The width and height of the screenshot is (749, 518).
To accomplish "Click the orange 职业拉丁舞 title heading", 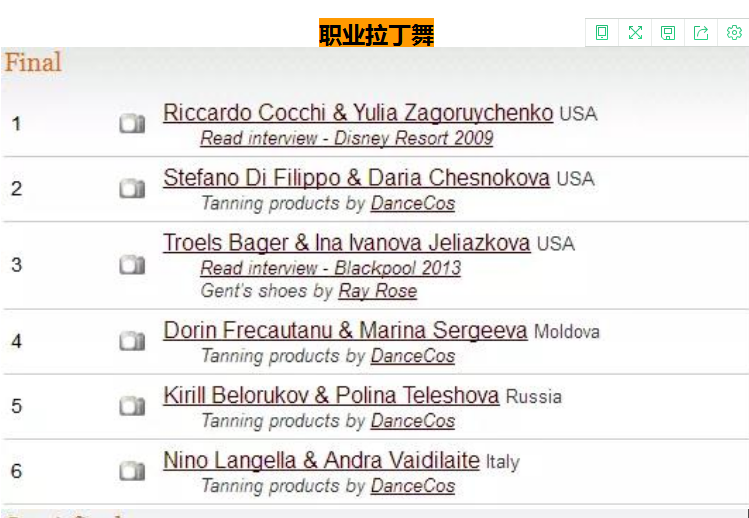I will 376,33.
